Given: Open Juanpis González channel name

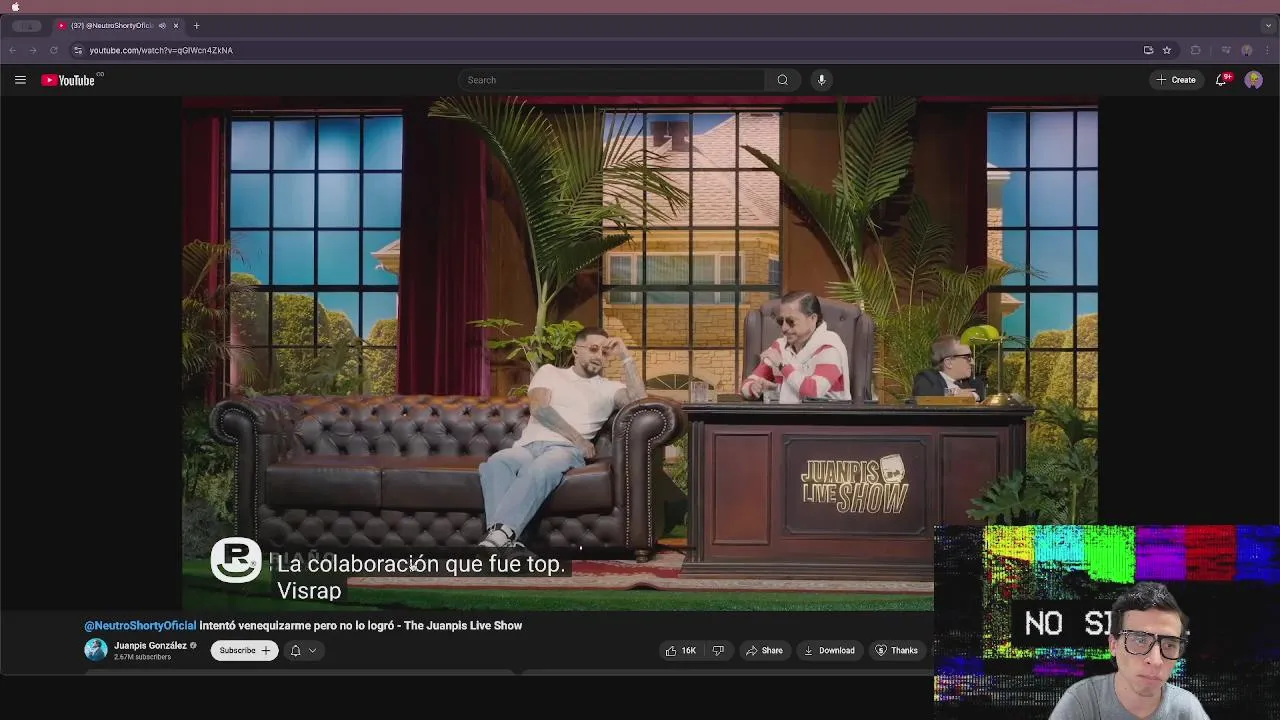Looking at the screenshot, I should (x=150, y=646).
